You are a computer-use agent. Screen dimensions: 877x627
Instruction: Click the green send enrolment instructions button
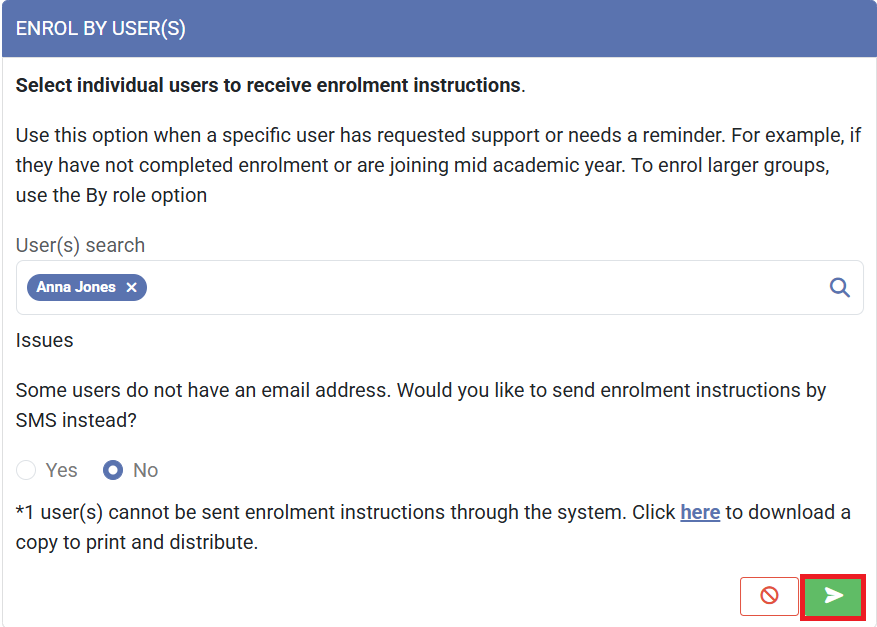coord(832,596)
